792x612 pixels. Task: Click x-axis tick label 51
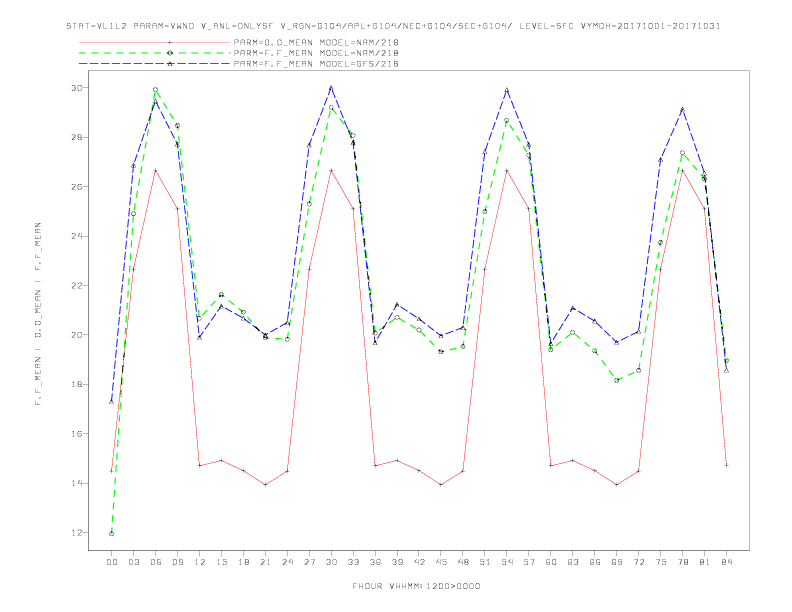point(485,562)
